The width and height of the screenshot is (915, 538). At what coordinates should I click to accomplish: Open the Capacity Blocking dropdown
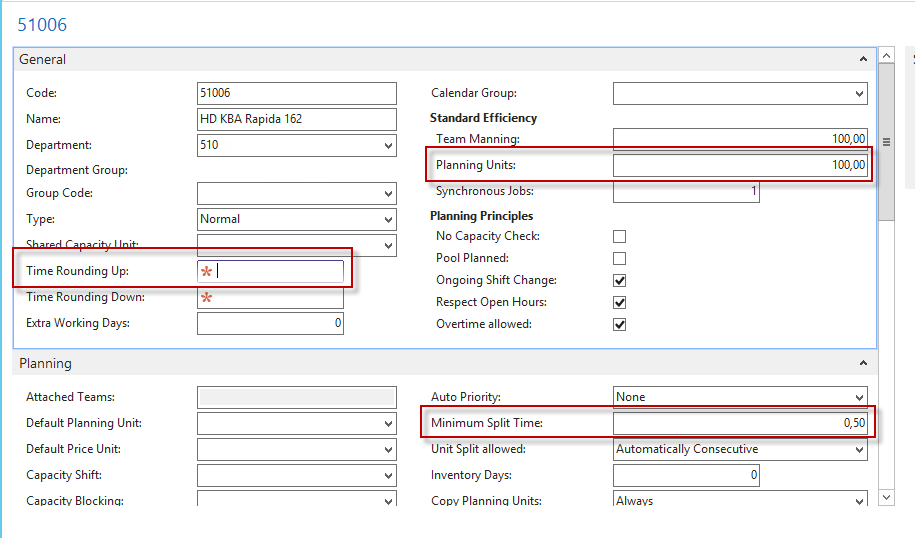point(388,500)
